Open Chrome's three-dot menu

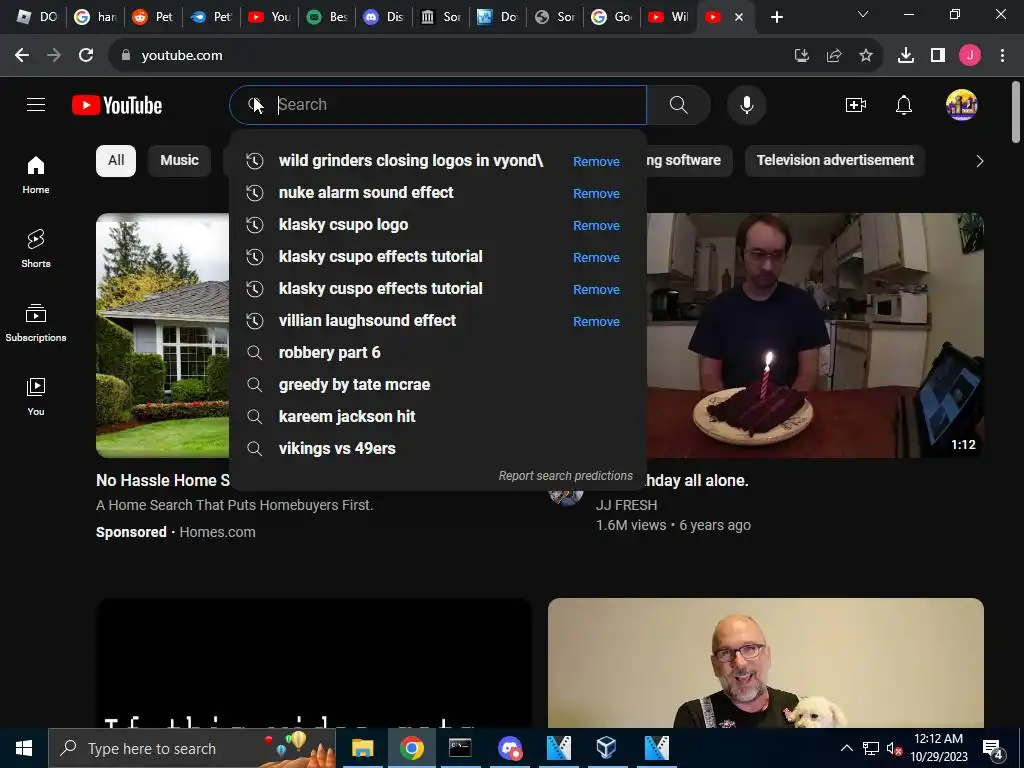coord(1002,56)
